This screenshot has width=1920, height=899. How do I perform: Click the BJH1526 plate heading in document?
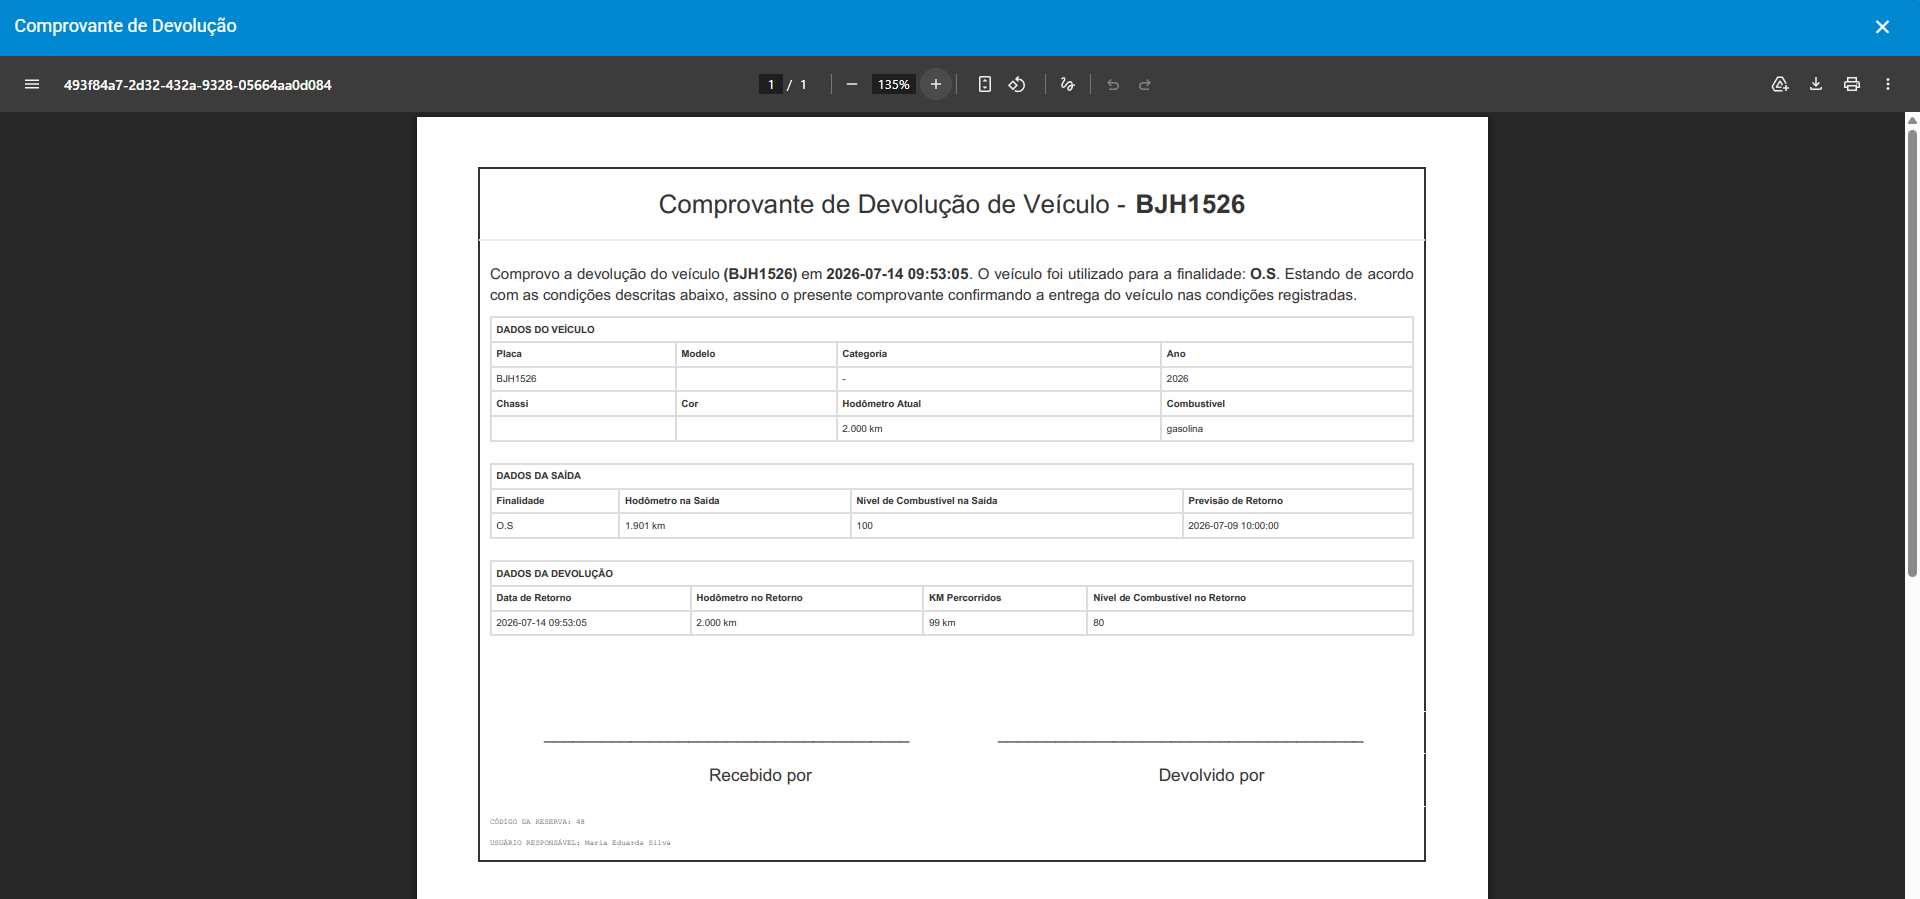click(1190, 204)
